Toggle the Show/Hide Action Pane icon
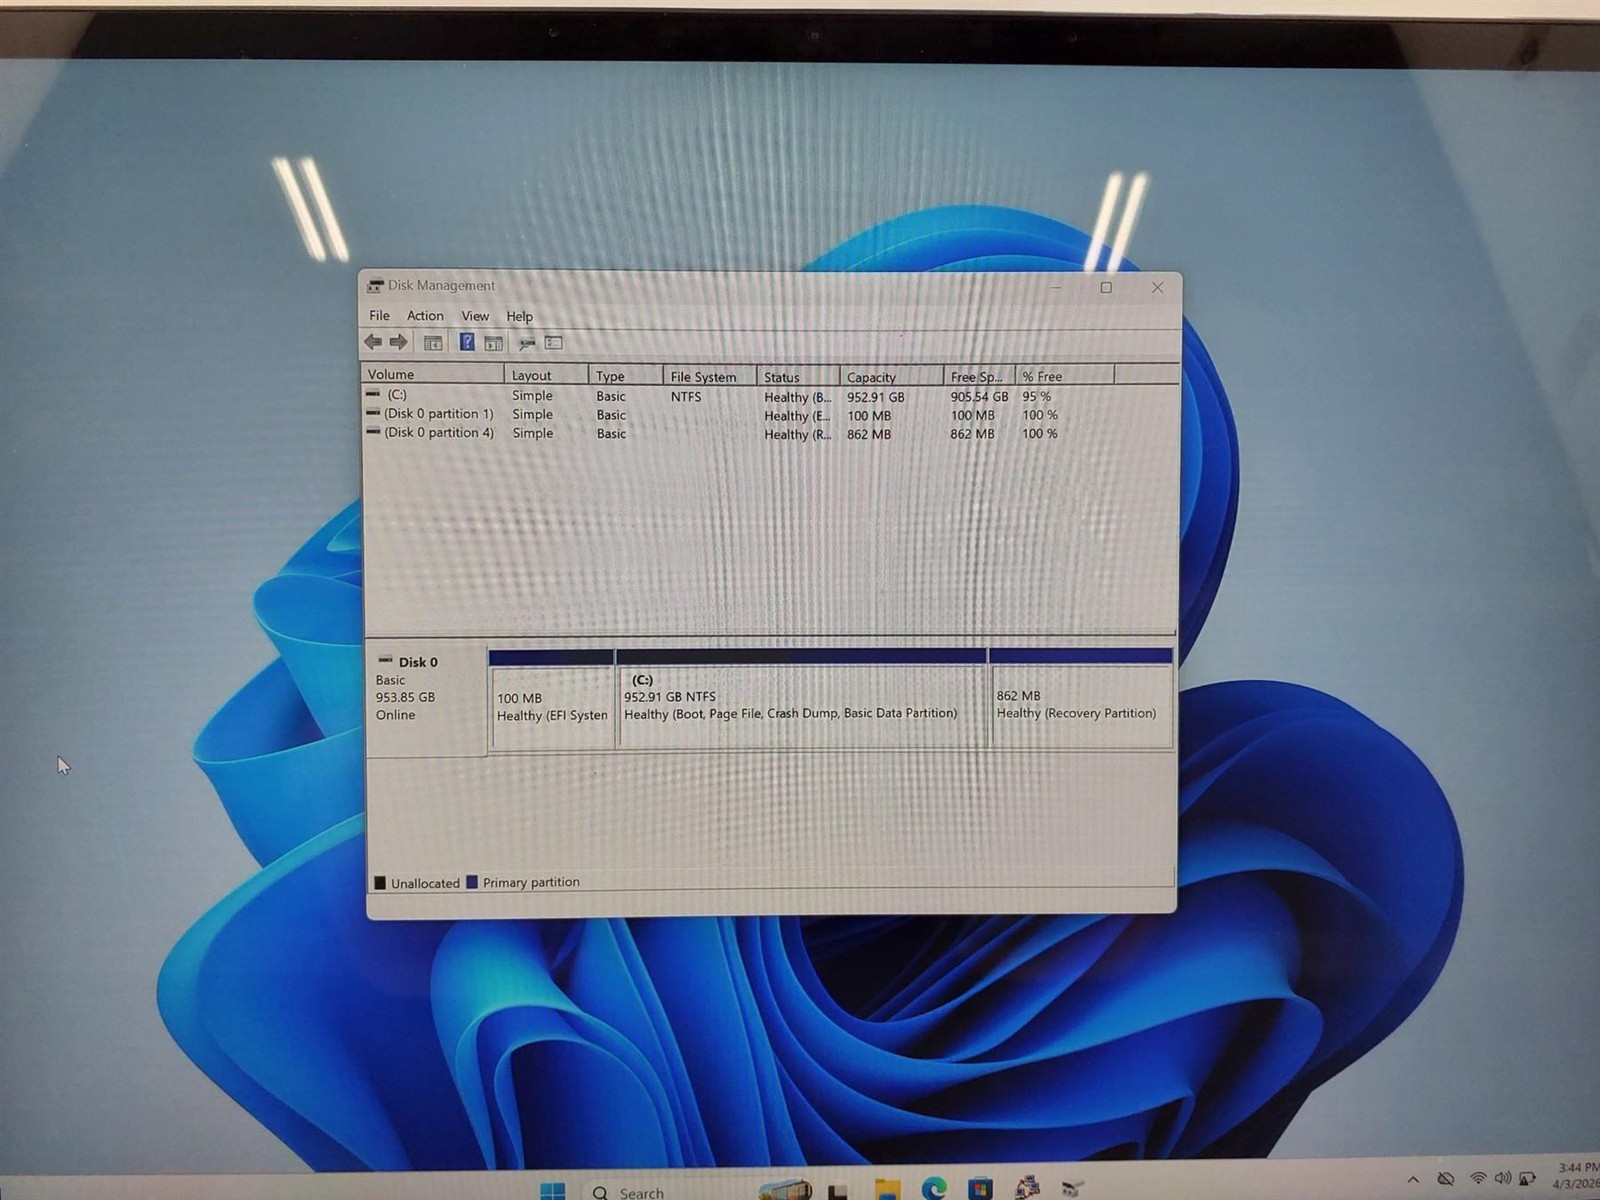This screenshot has height=1200, width=1600. pyautogui.click(x=494, y=343)
